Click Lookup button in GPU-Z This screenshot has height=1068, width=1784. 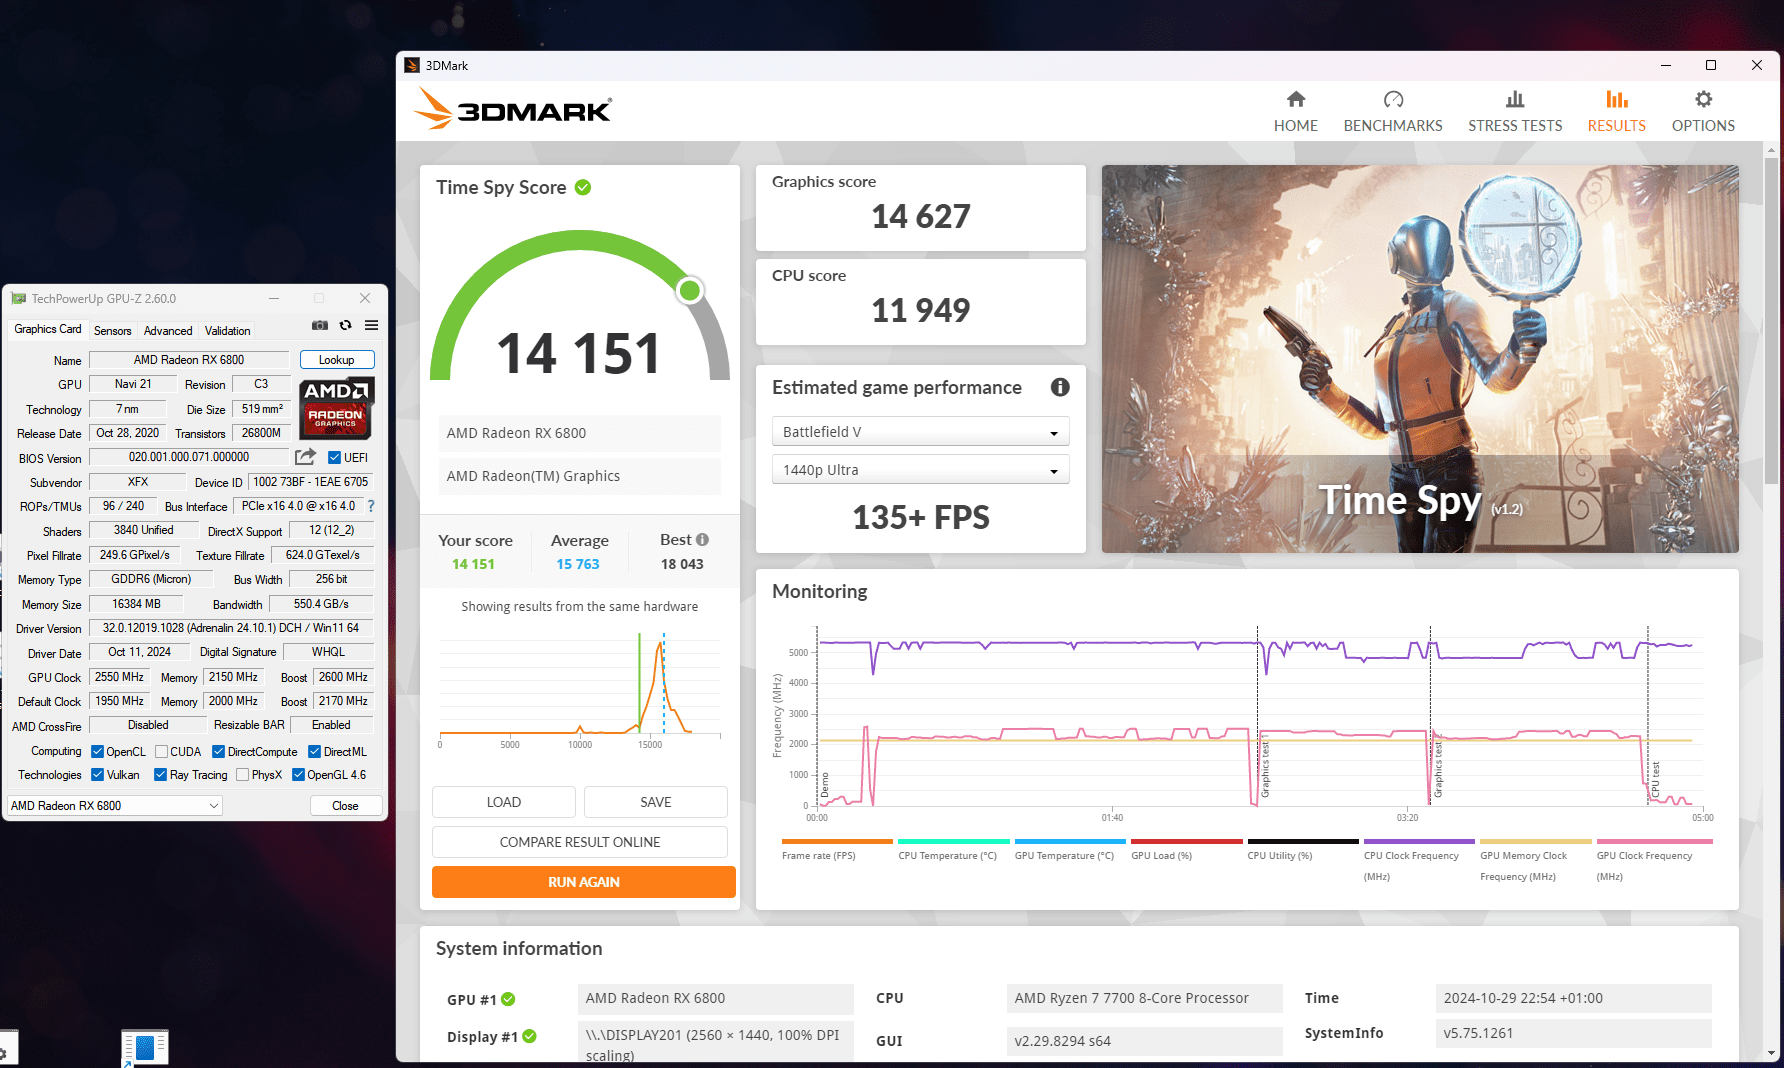[x=337, y=360]
